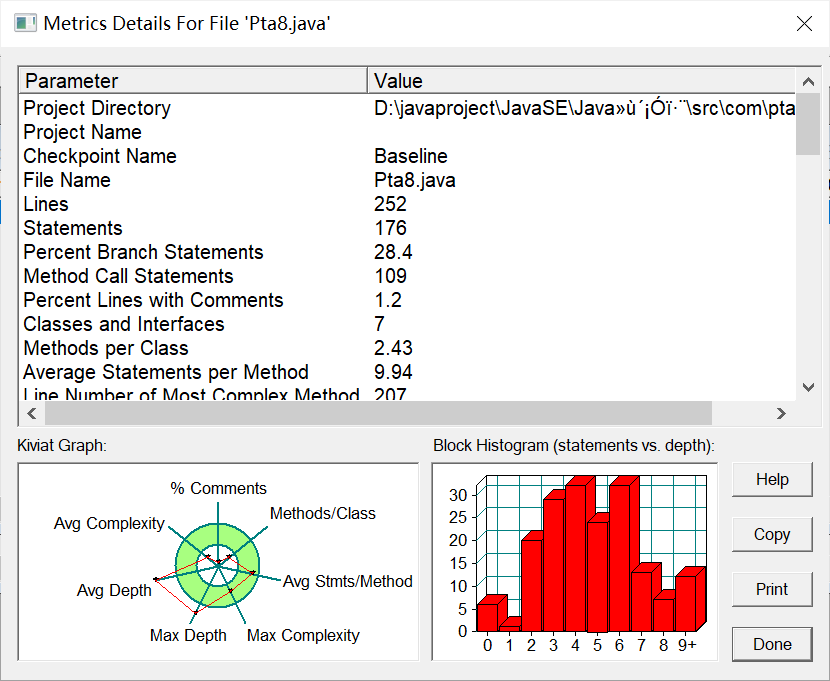Click the 28.4 percent branch value
Viewport: 830px width, 681px height.
coord(393,252)
